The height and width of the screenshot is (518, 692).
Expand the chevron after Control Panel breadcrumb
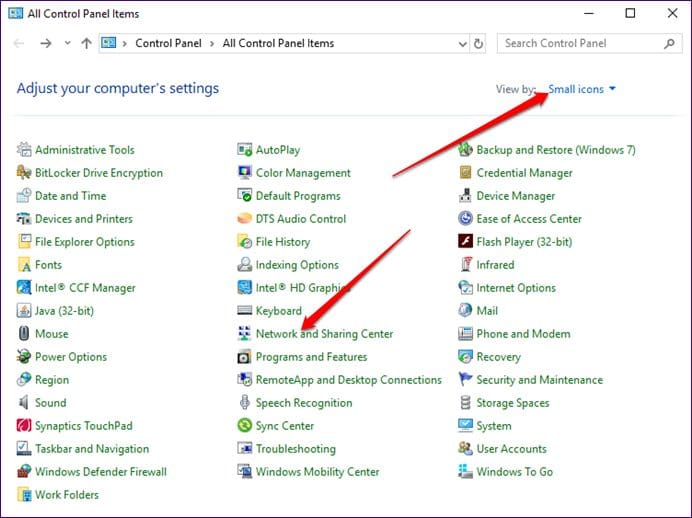(212, 44)
